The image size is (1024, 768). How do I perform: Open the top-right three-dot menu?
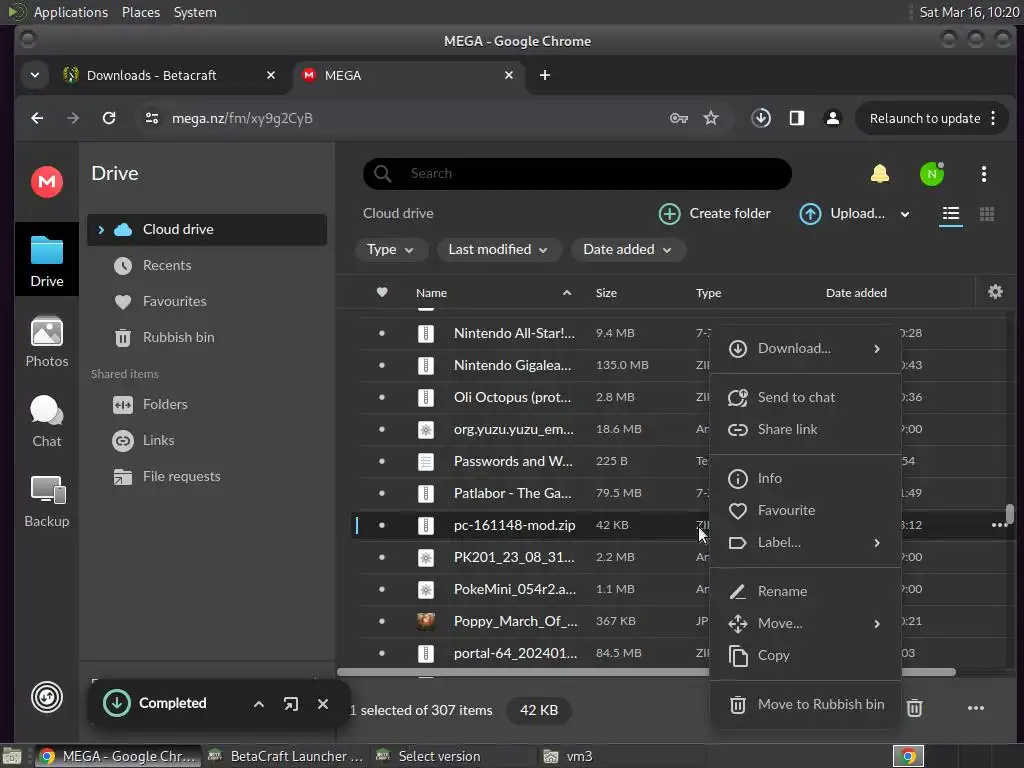pos(984,174)
